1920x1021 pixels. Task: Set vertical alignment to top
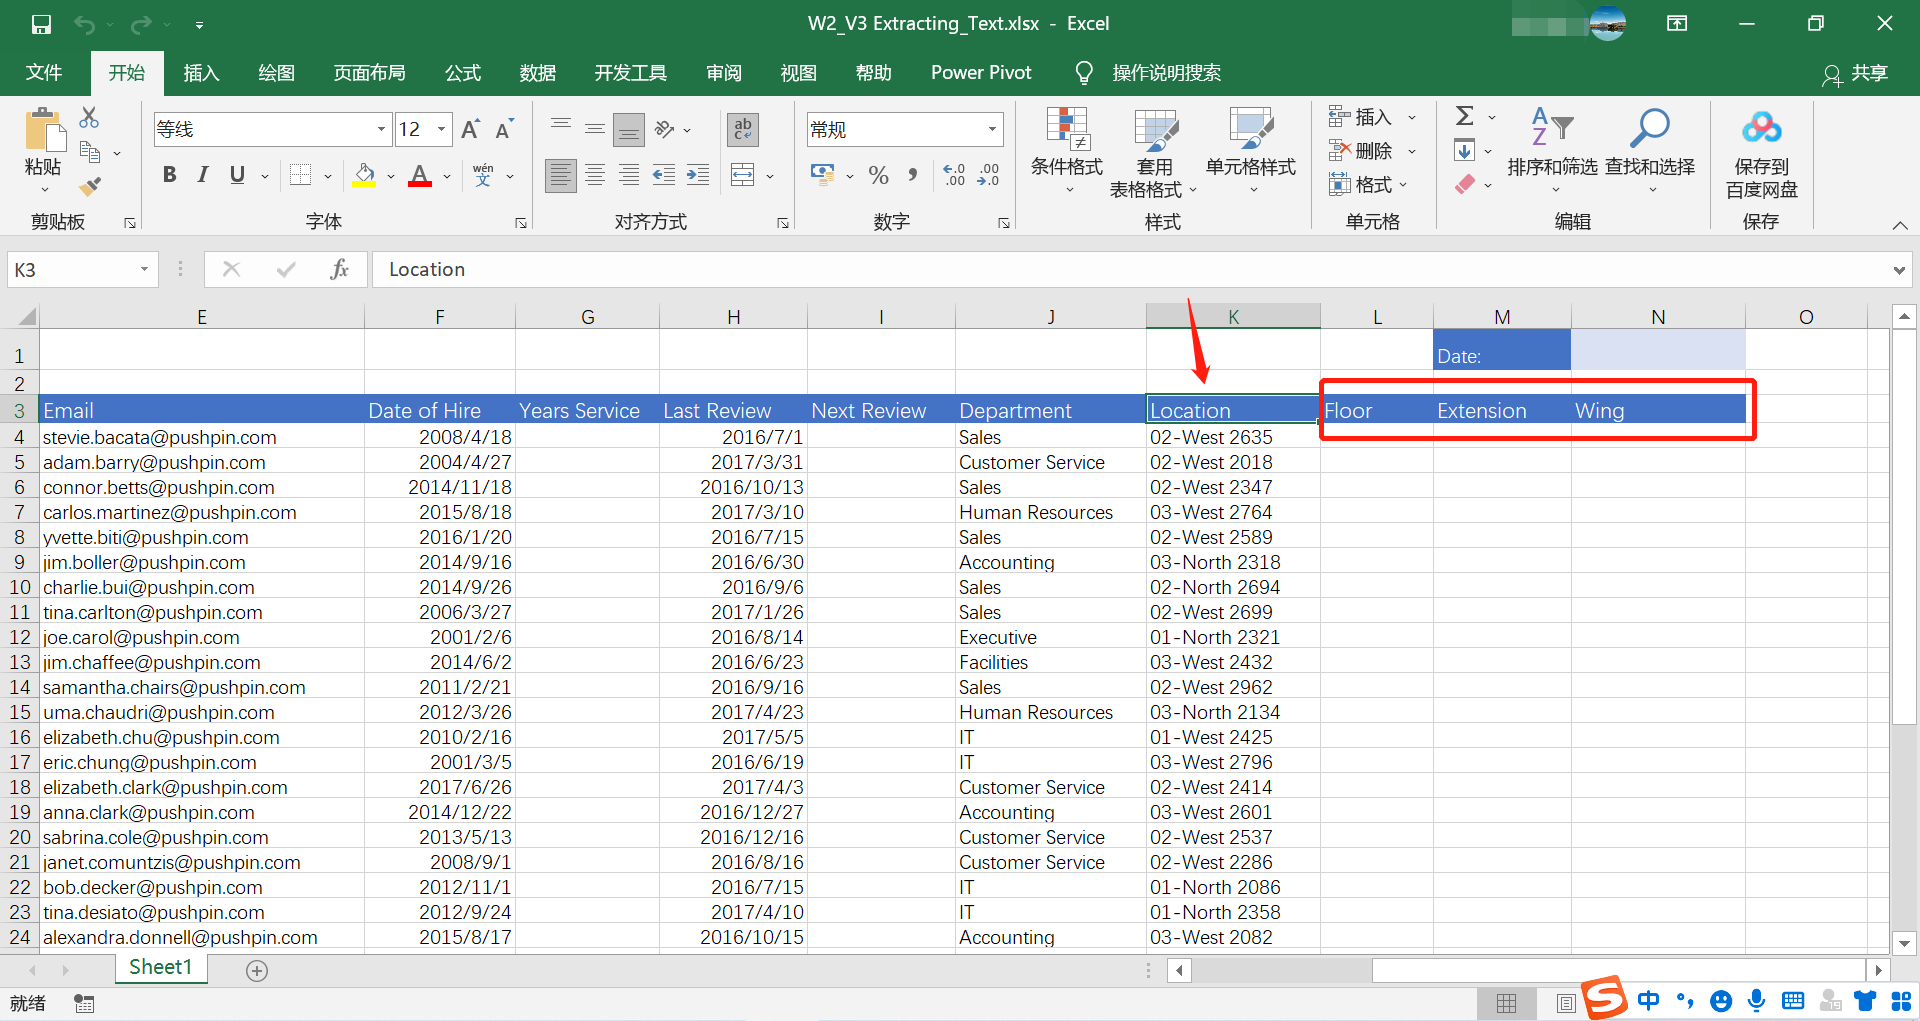[x=561, y=128]
